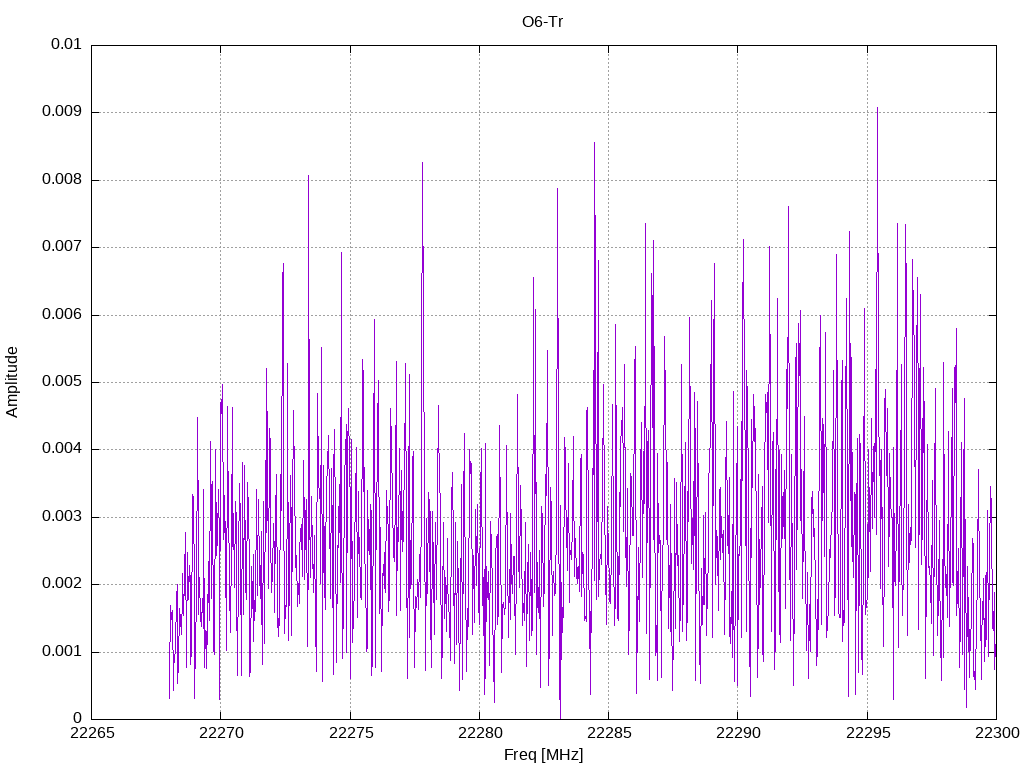The image size is (1024, 768).
Task: Click the x-axis tick label 22270
Action: (221, 733)
